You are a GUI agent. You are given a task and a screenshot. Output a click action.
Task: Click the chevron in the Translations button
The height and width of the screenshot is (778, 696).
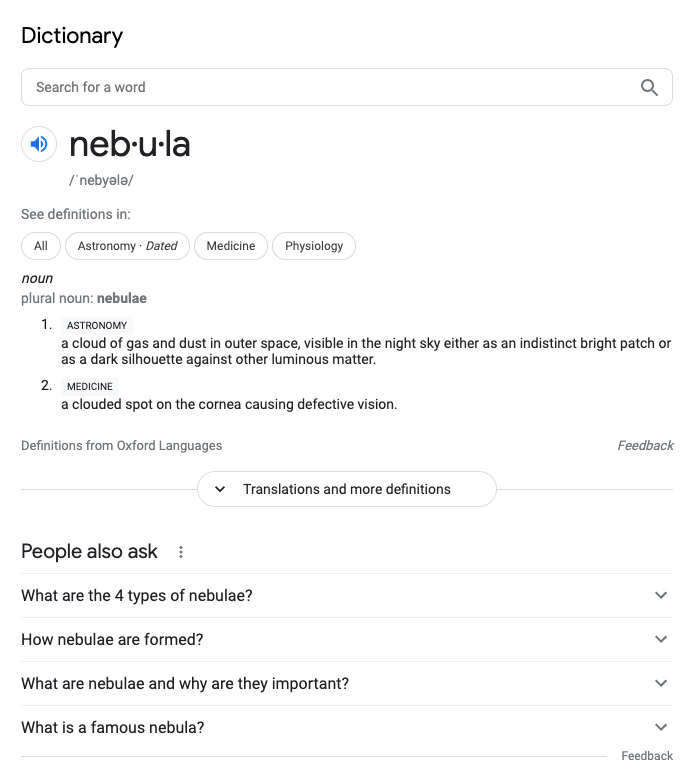[220, 489]
